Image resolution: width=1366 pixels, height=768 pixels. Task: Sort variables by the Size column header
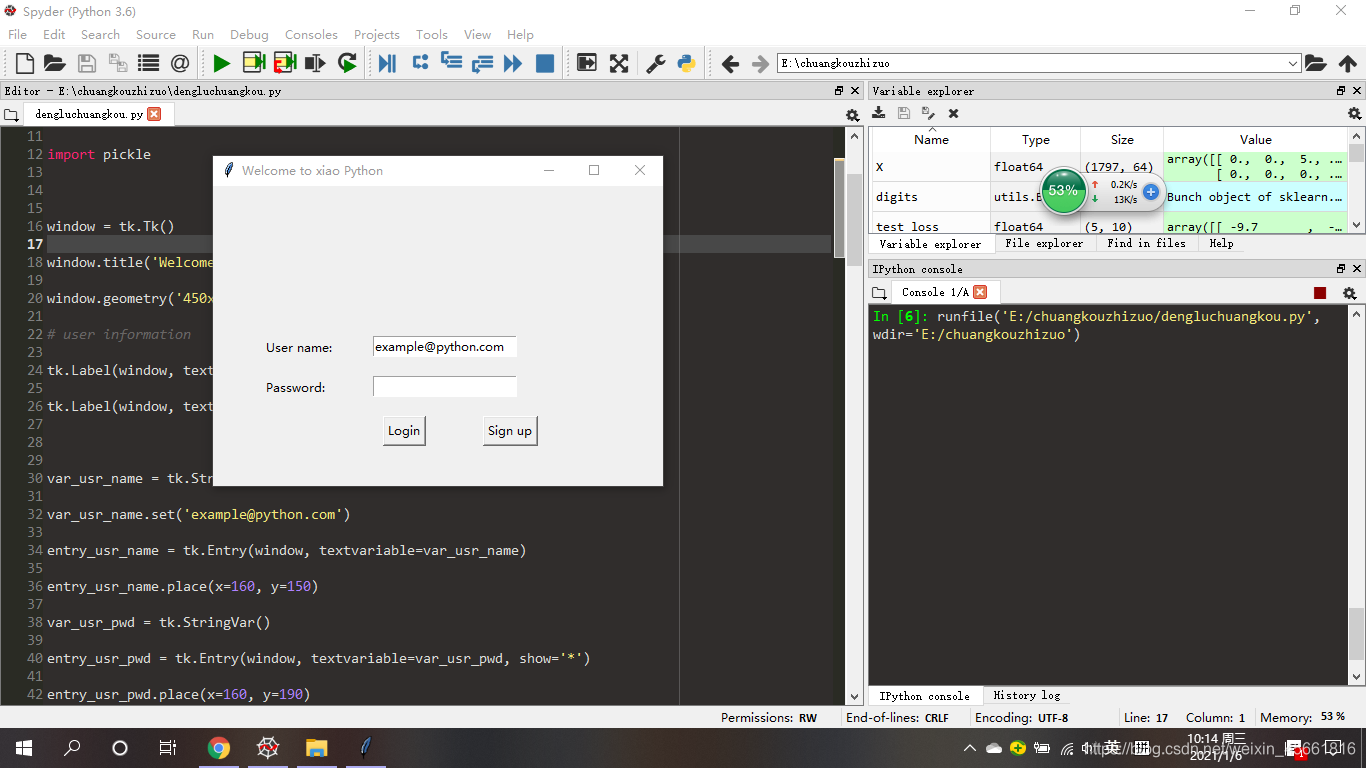coord(1122,140)
